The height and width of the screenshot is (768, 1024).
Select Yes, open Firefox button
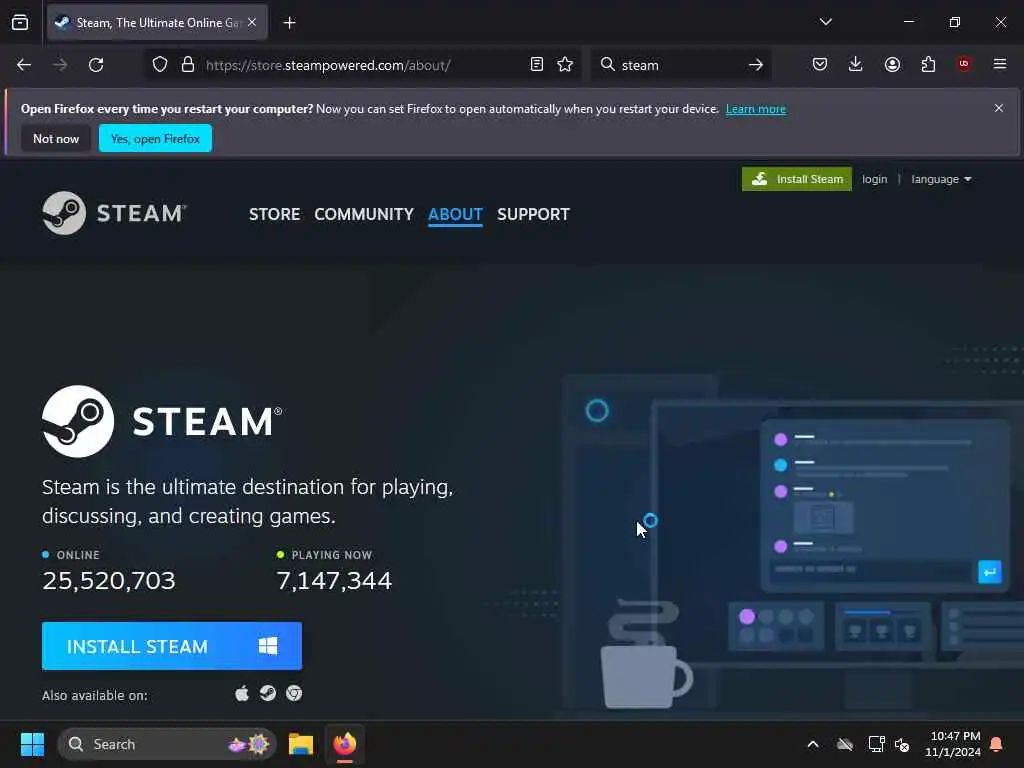click(155, 138)
